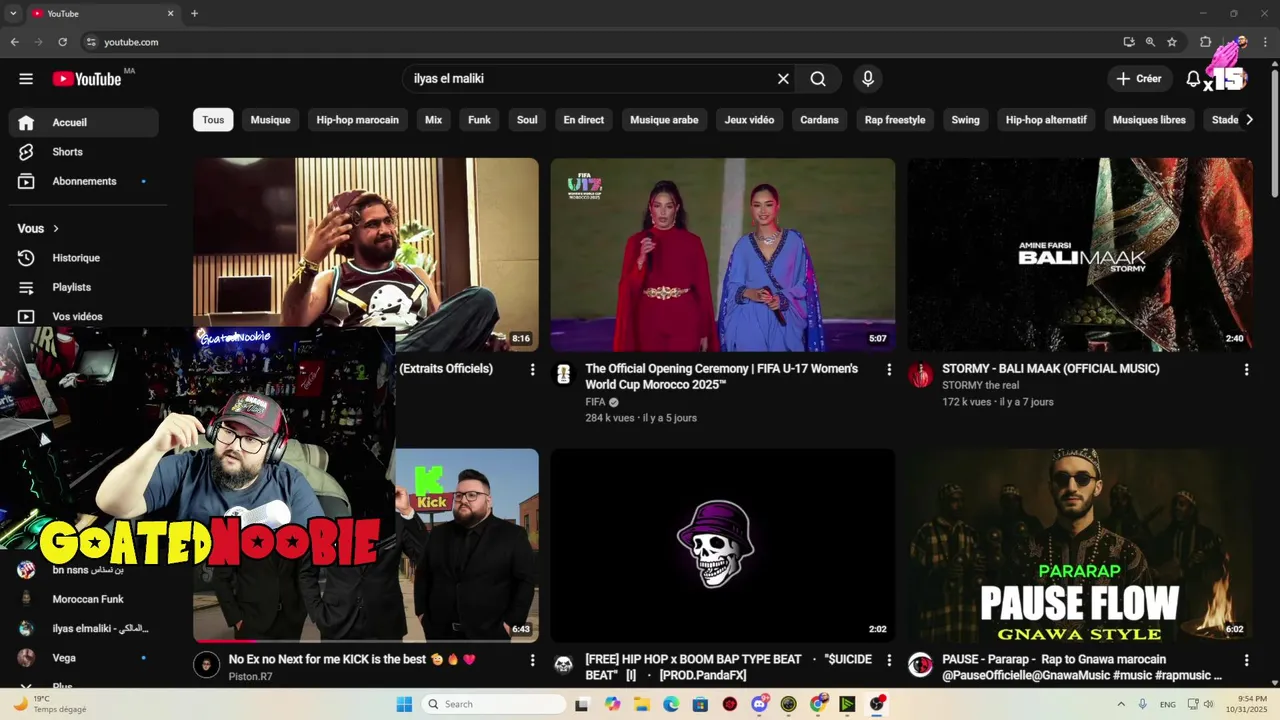1280x720 pixels.
Task: Open Vos vidéos in the sidebar
Action: (84, 316)
